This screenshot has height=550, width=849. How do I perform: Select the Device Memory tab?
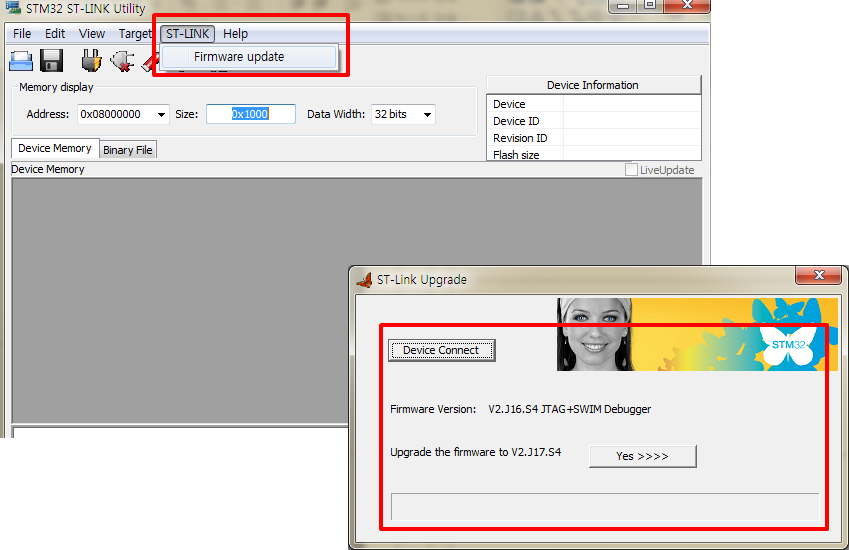pyautogui.click(x=55, y=148)
